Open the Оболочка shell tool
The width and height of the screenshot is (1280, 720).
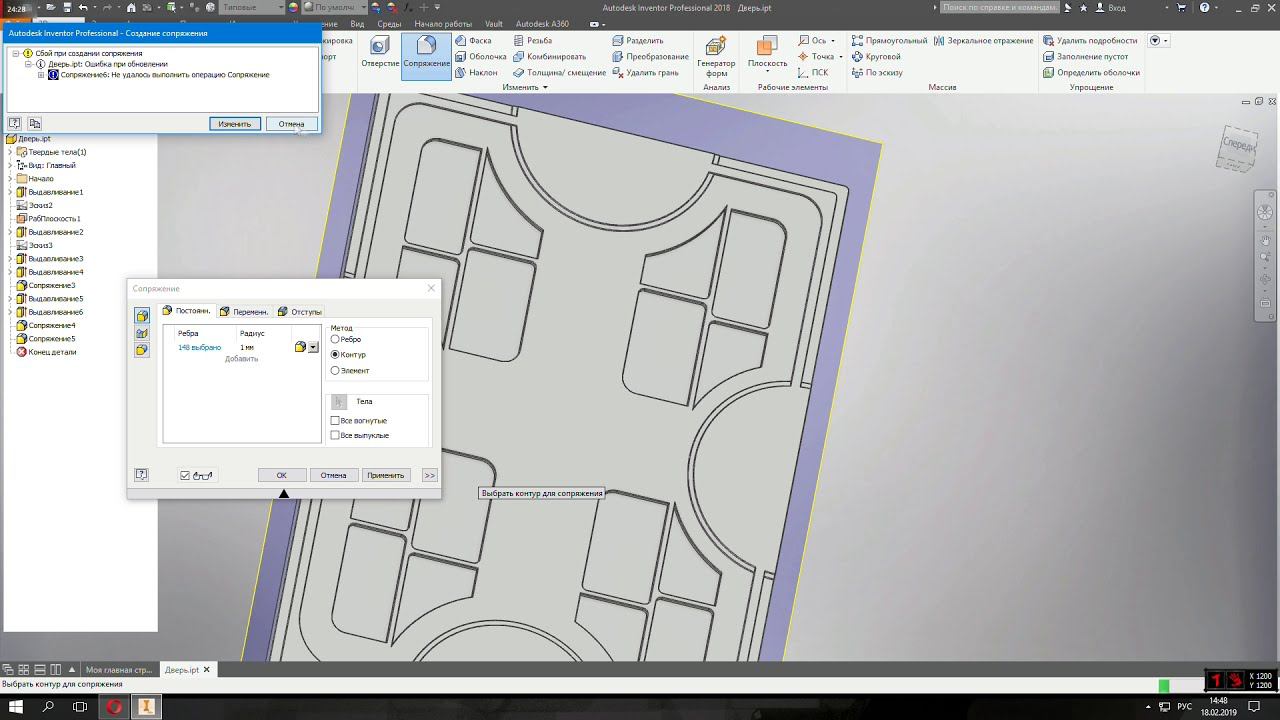tap(480, 57)
